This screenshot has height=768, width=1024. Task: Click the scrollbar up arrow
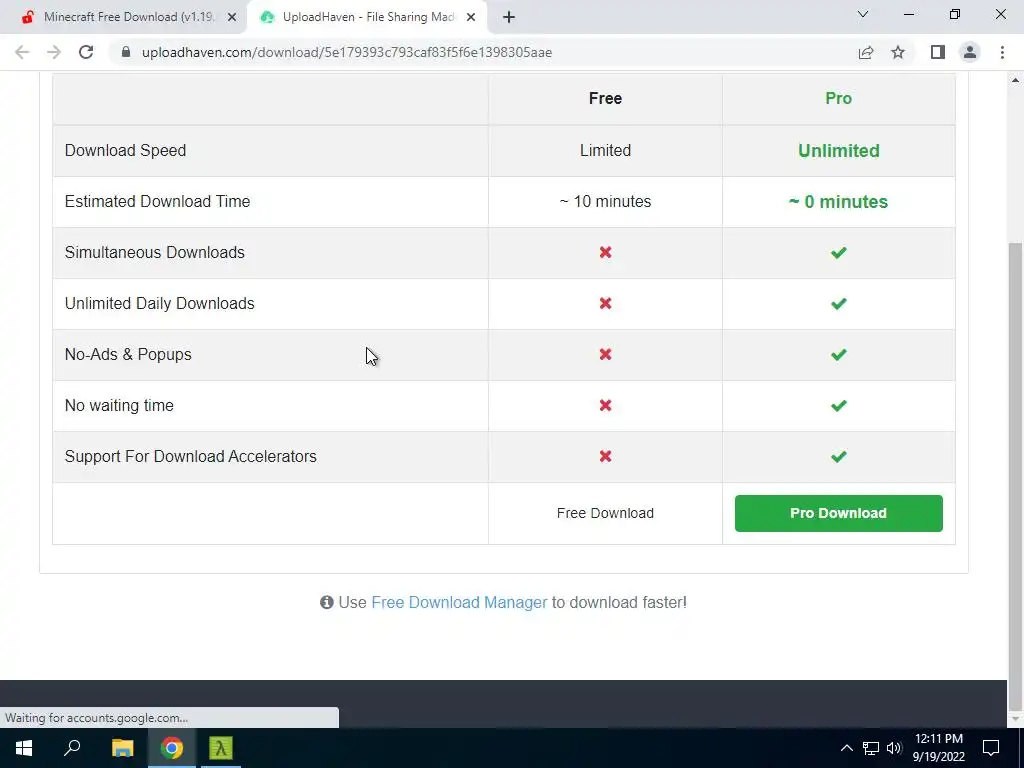[x=1015, y=80]
